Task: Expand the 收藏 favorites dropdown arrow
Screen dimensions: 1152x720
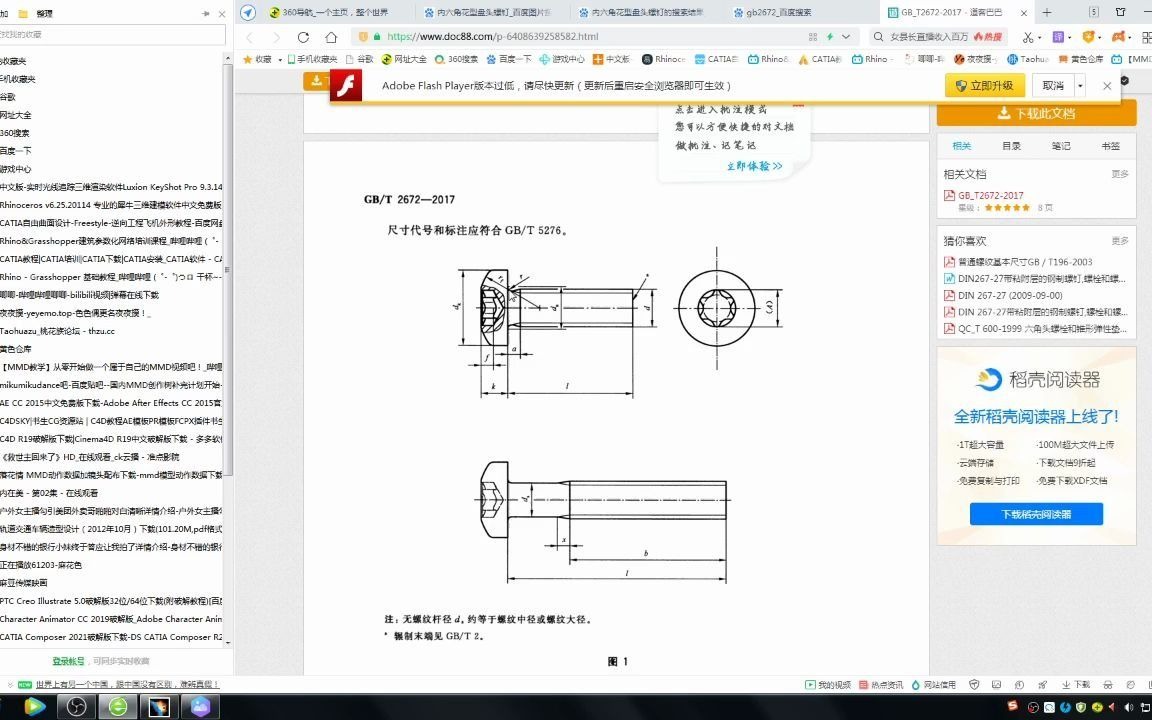Action: (x=279, y=59)
